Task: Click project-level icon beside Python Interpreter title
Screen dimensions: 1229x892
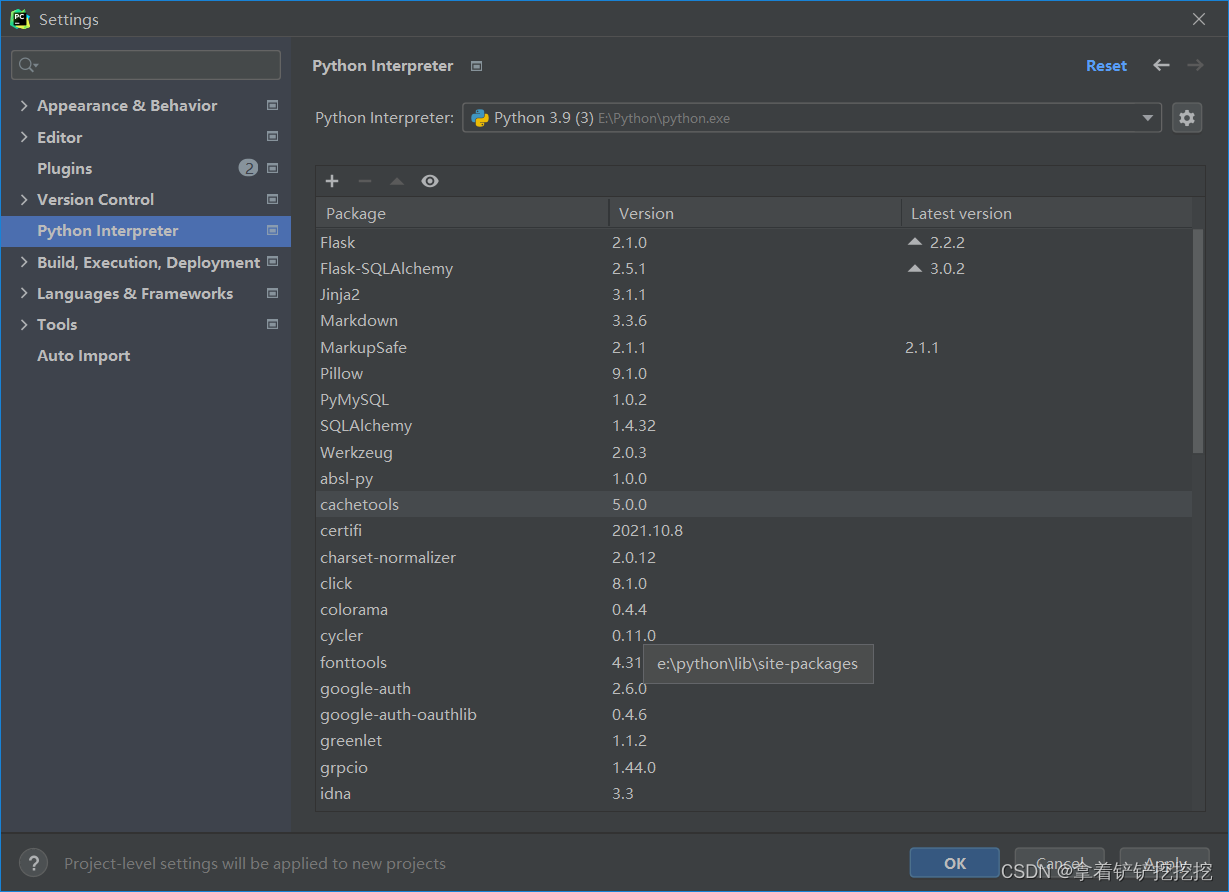Action: click(477, 66)
